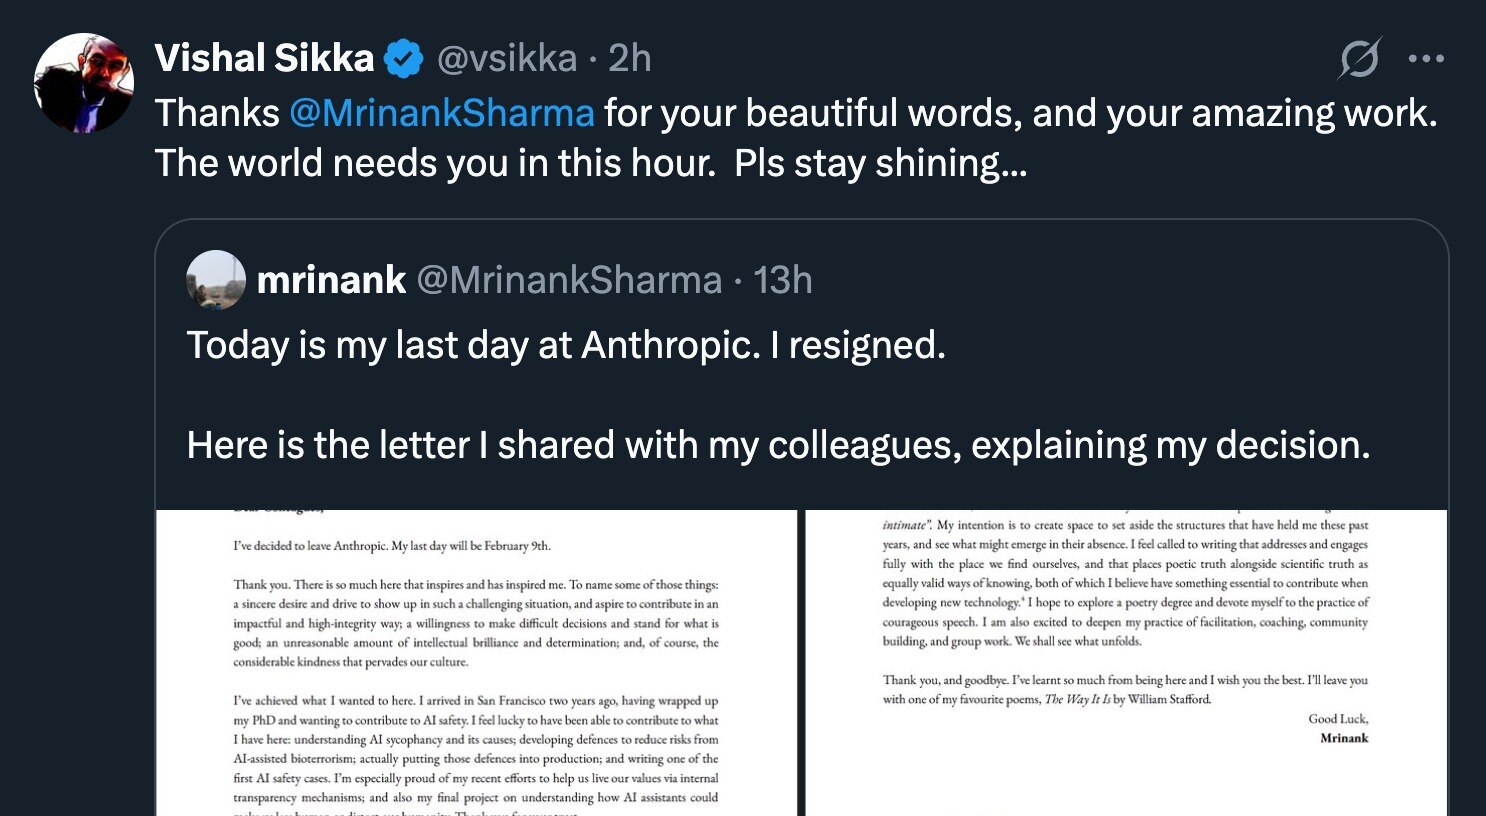Expand the letter page starting 'I've decided to leave Anthropic'
The width and height of the screenshot is (1486, 816).
tap(476, 662)
